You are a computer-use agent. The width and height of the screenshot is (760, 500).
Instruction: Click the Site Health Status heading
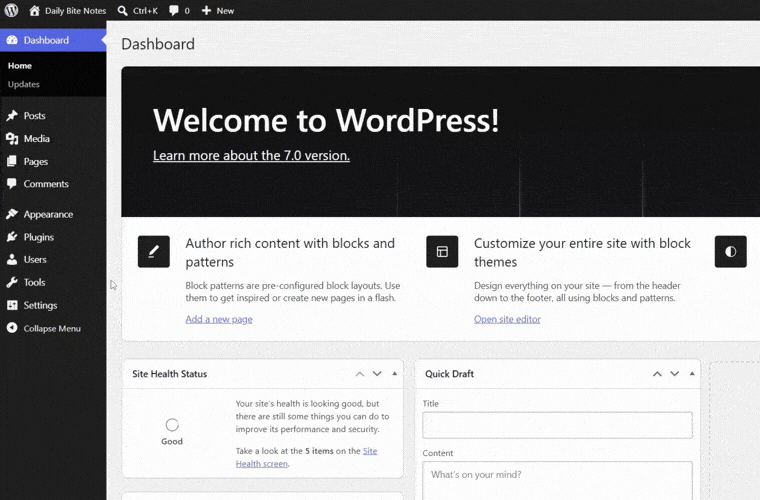click(170, 374)
